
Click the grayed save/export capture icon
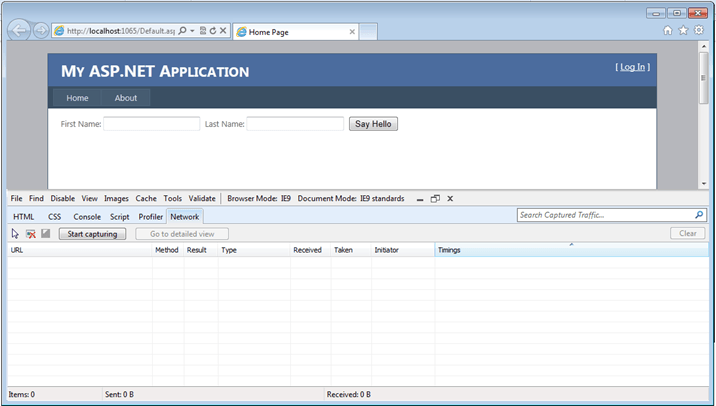click(46, 233)
